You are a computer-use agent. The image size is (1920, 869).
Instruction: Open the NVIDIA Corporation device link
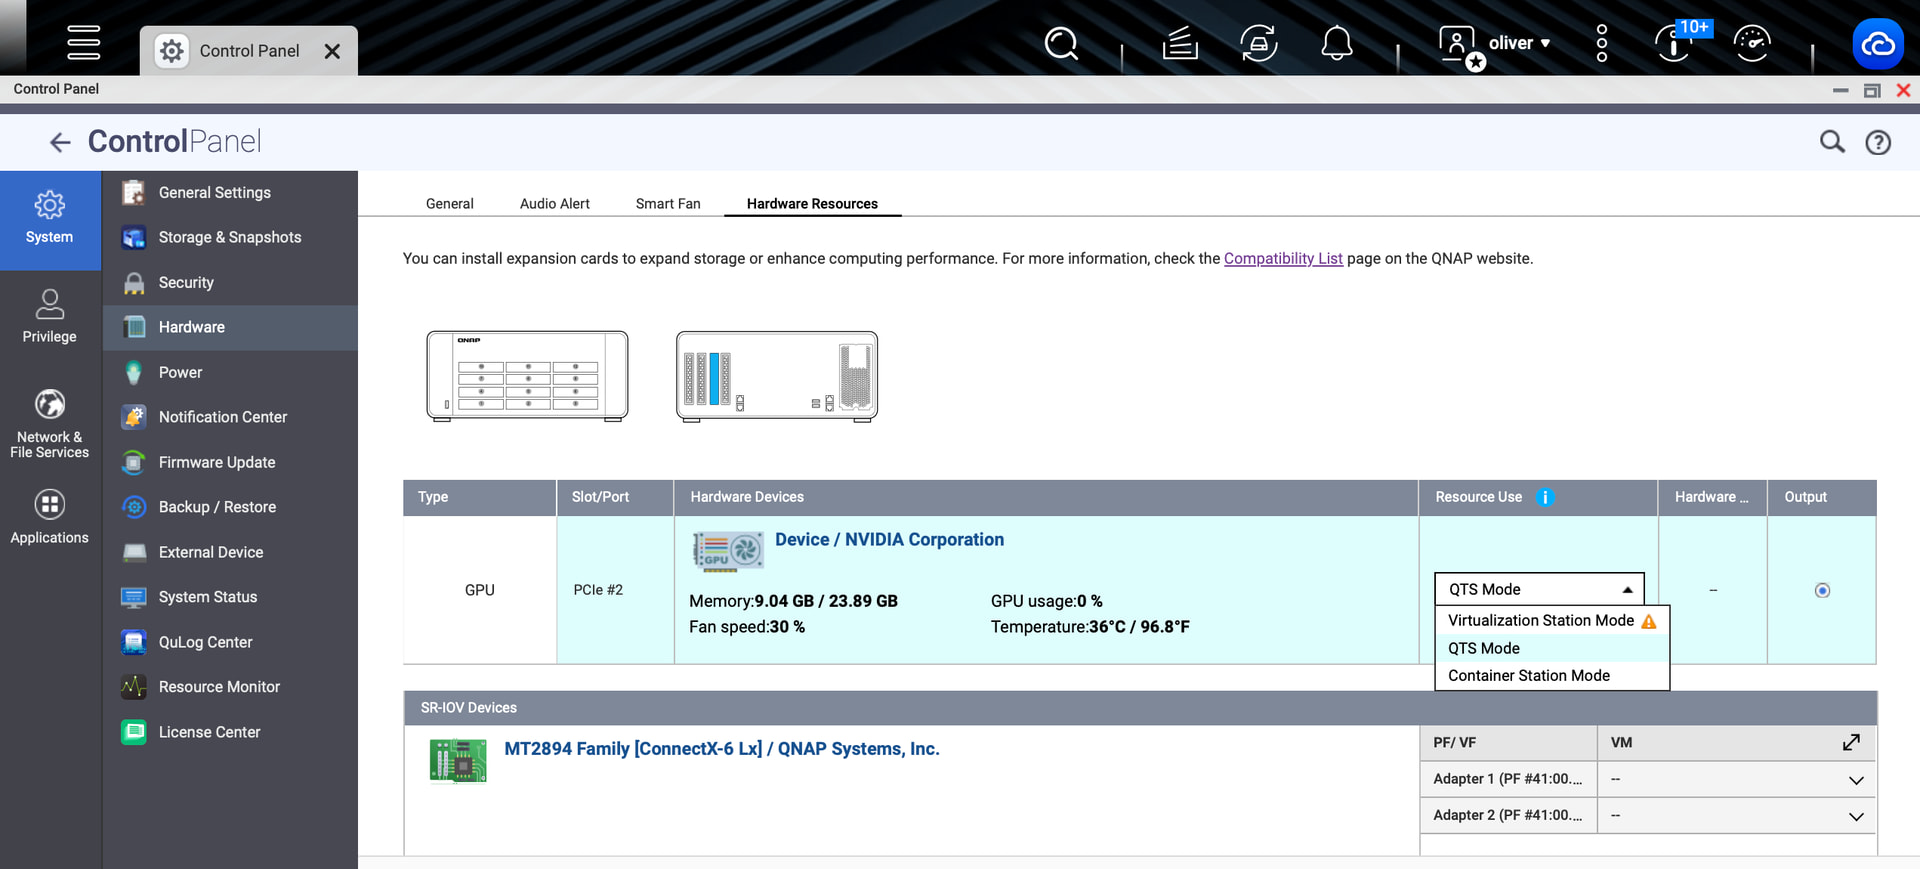[x=888, y=540]
